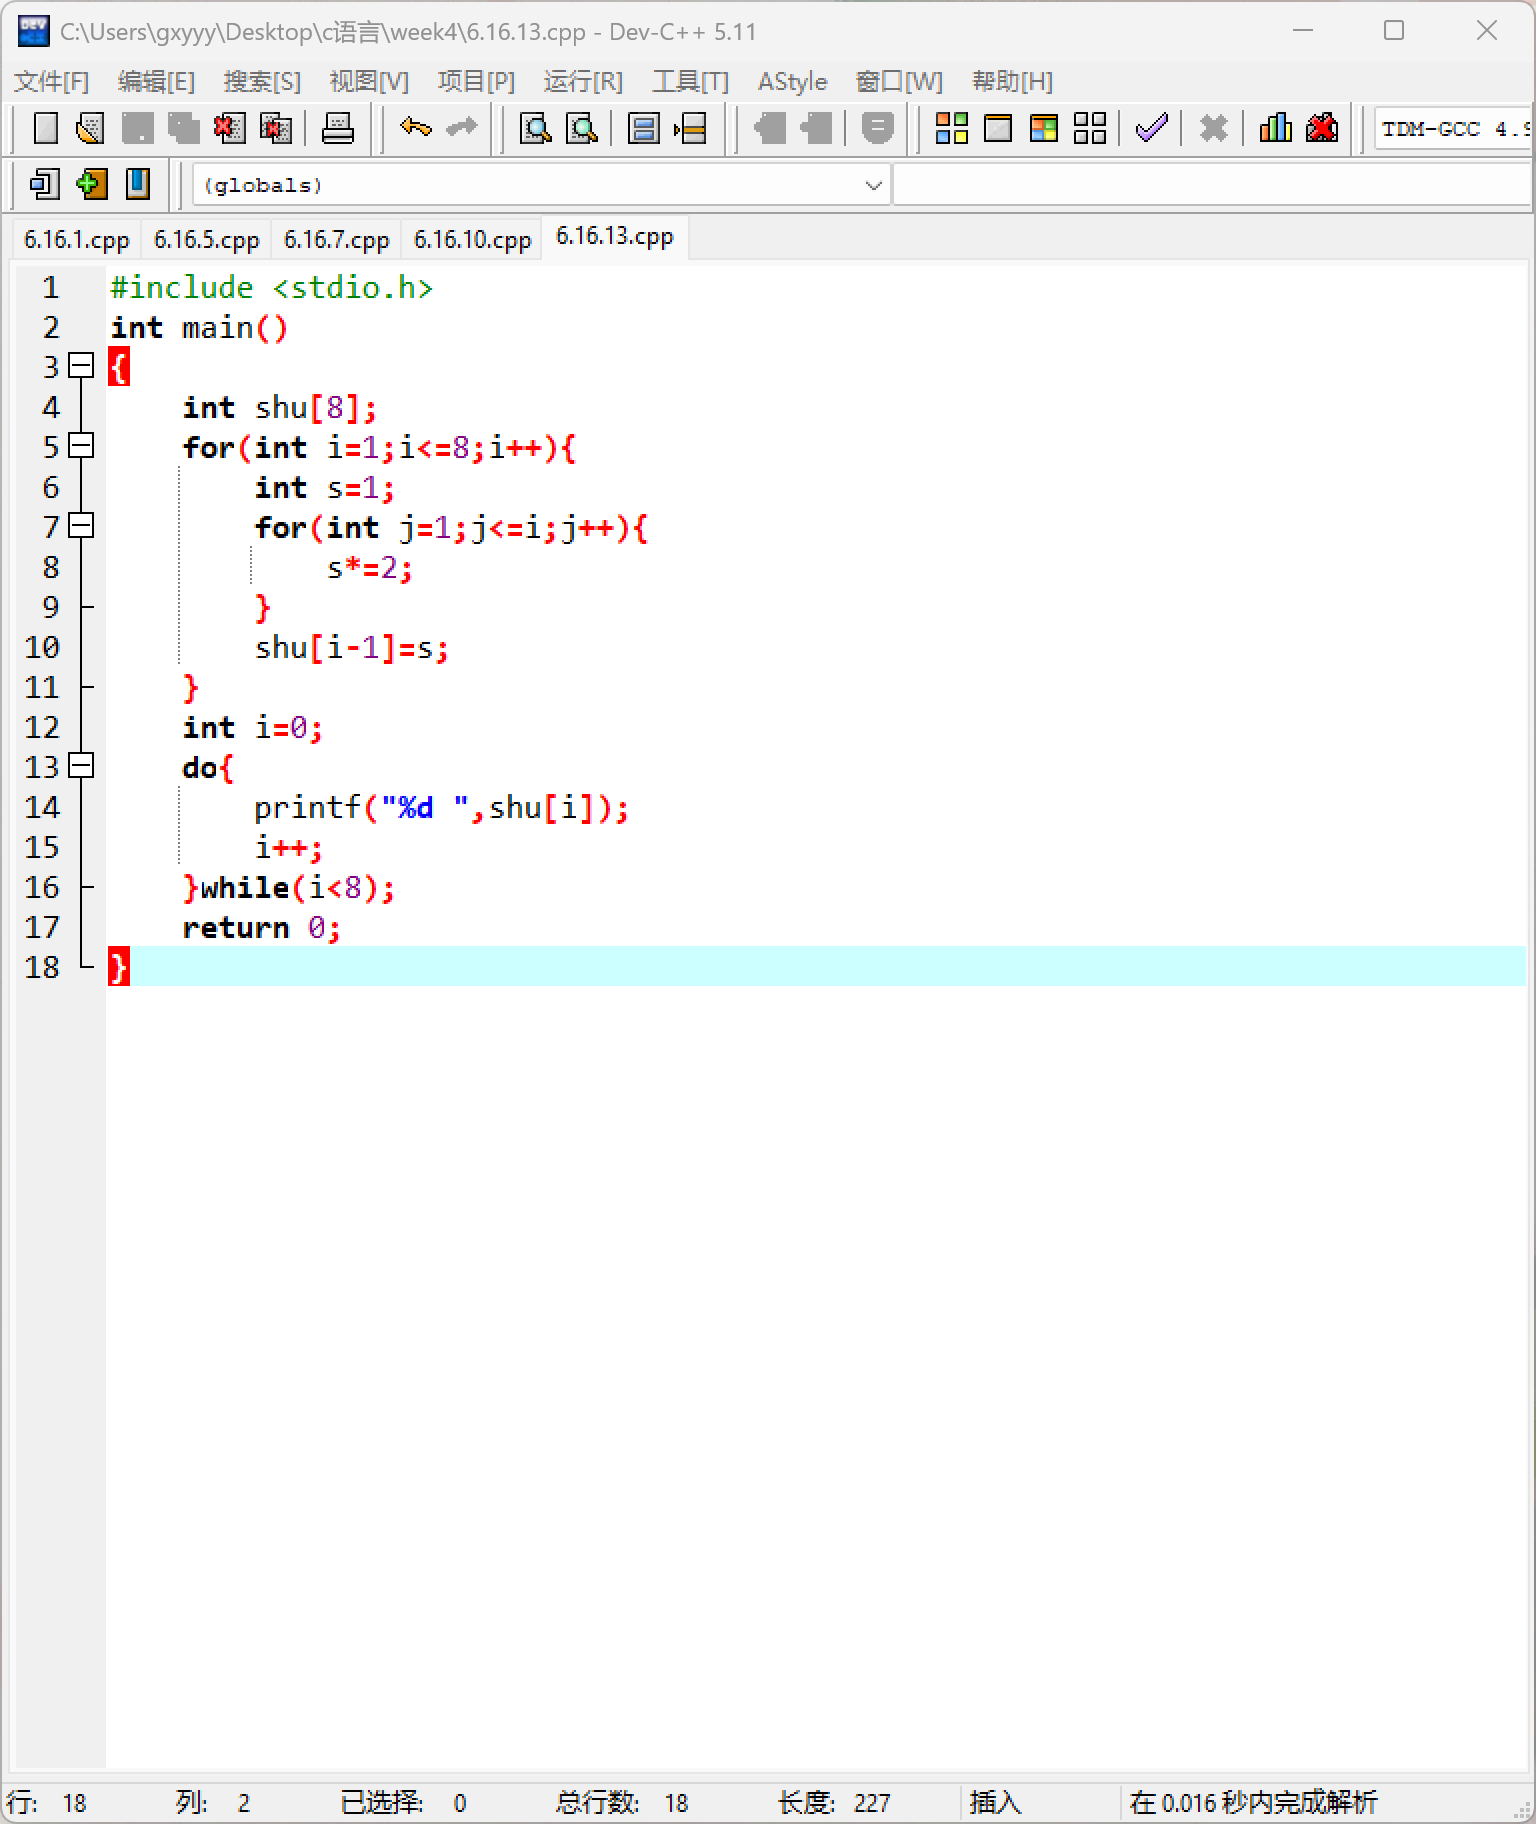Click the Stop execution X icon
This screenshot has width=1536, height=1824.
1214,128
